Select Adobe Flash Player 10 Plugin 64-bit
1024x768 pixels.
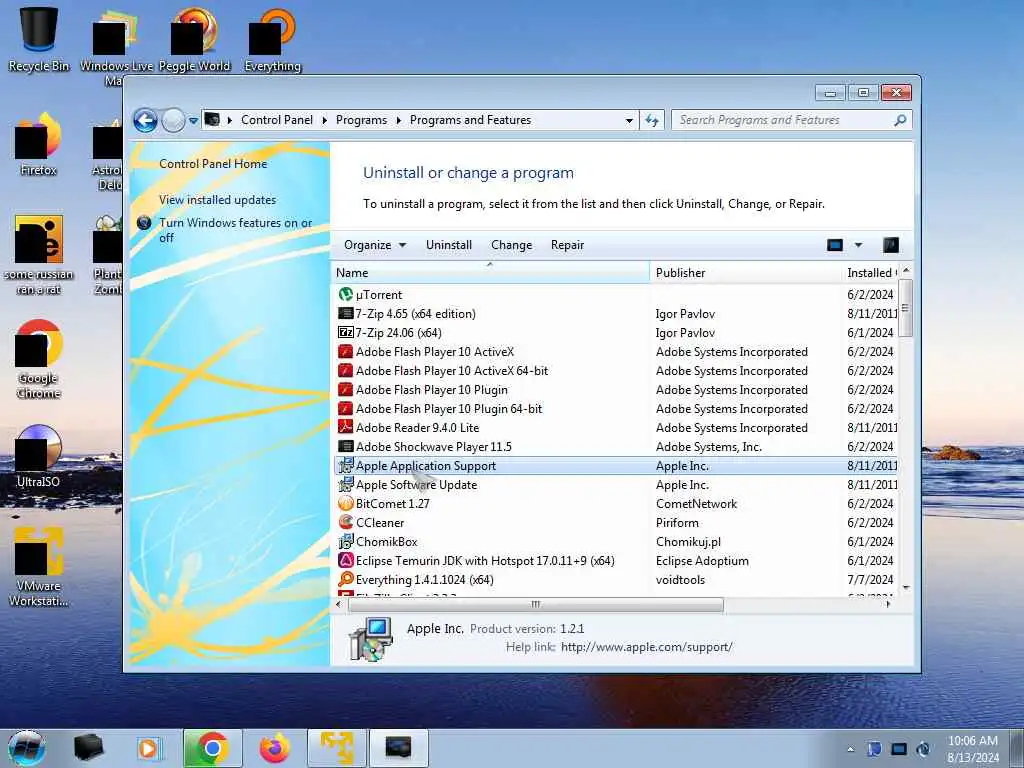coord(616,409)
